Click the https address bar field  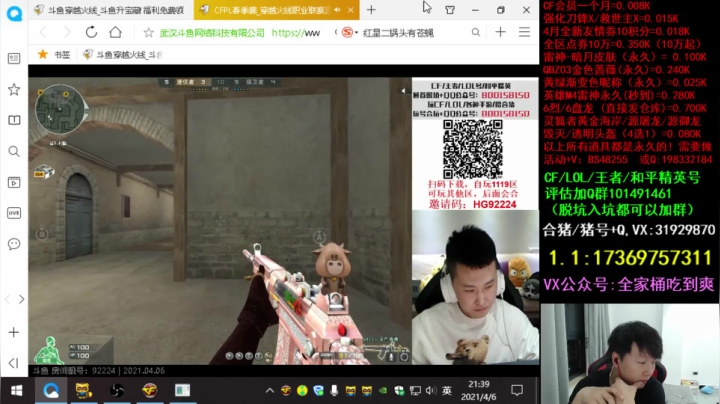(296, 33)
